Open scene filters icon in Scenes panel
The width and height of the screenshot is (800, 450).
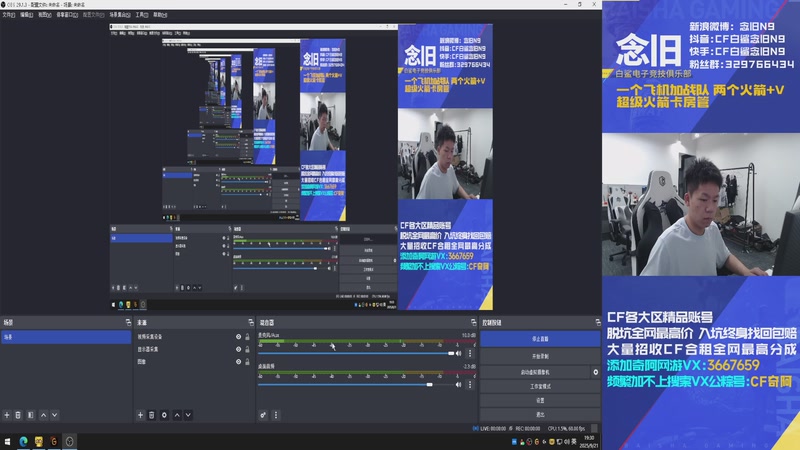(x=31, y=415)
